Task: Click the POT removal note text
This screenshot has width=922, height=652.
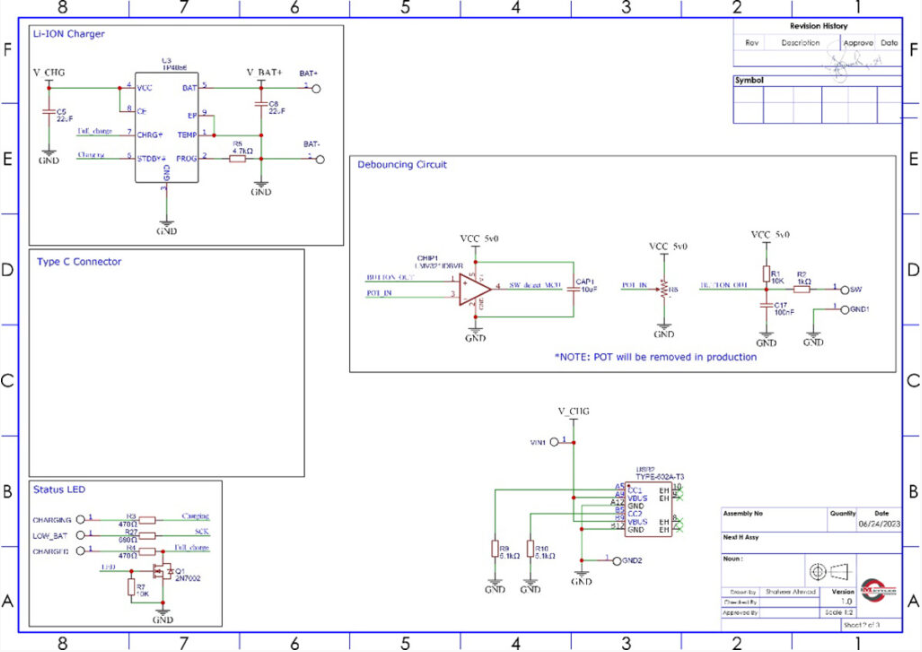Action: (x=655, y=357)
